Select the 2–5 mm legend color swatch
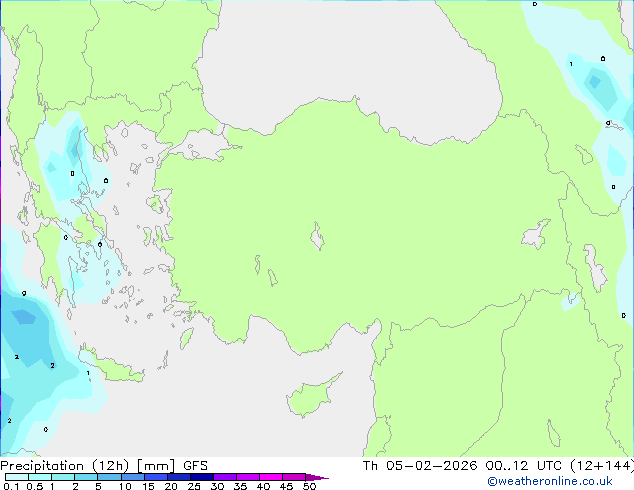This screenshot has width=634, height=490. point(86,477)
